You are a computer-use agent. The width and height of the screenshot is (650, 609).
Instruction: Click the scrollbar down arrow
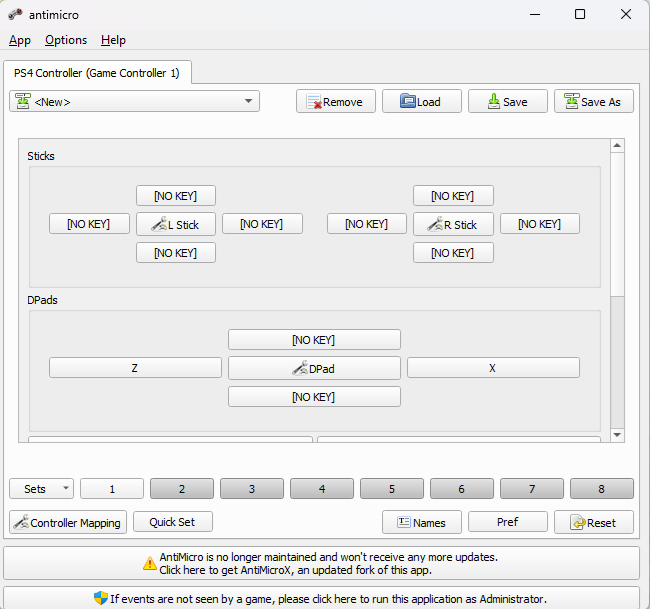coord(617,435)
